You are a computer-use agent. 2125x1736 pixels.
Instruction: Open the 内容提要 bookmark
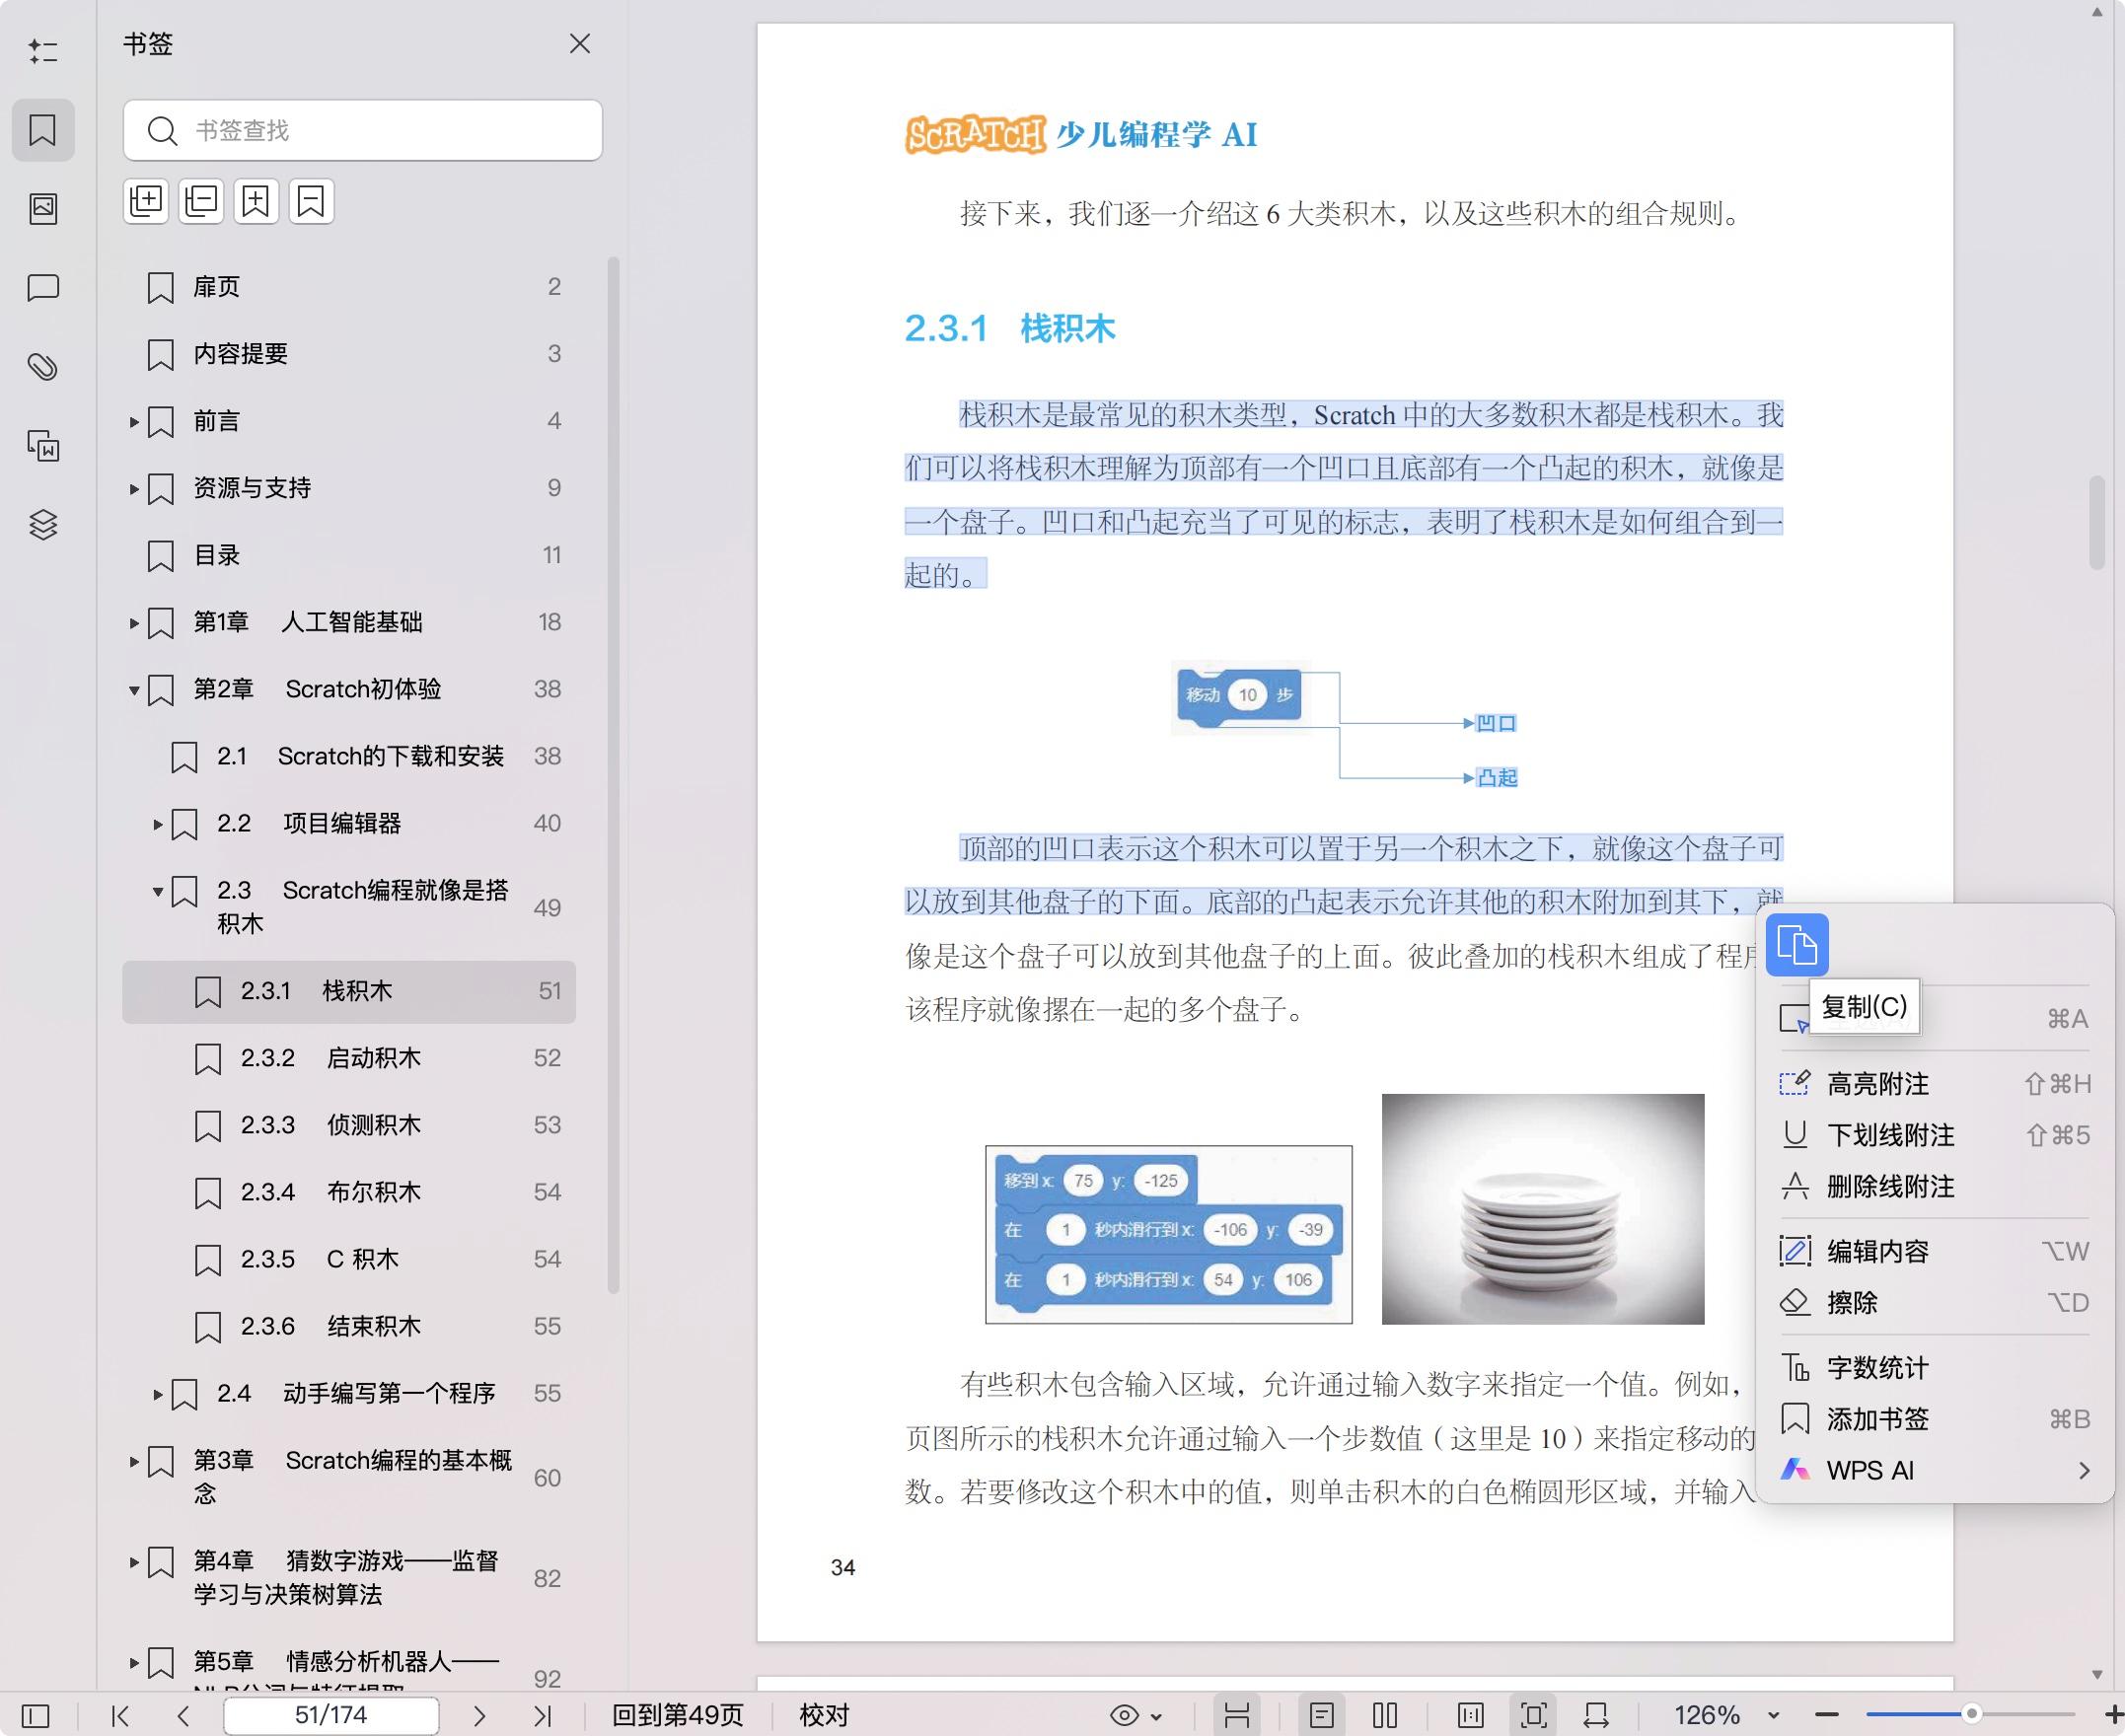349,354
